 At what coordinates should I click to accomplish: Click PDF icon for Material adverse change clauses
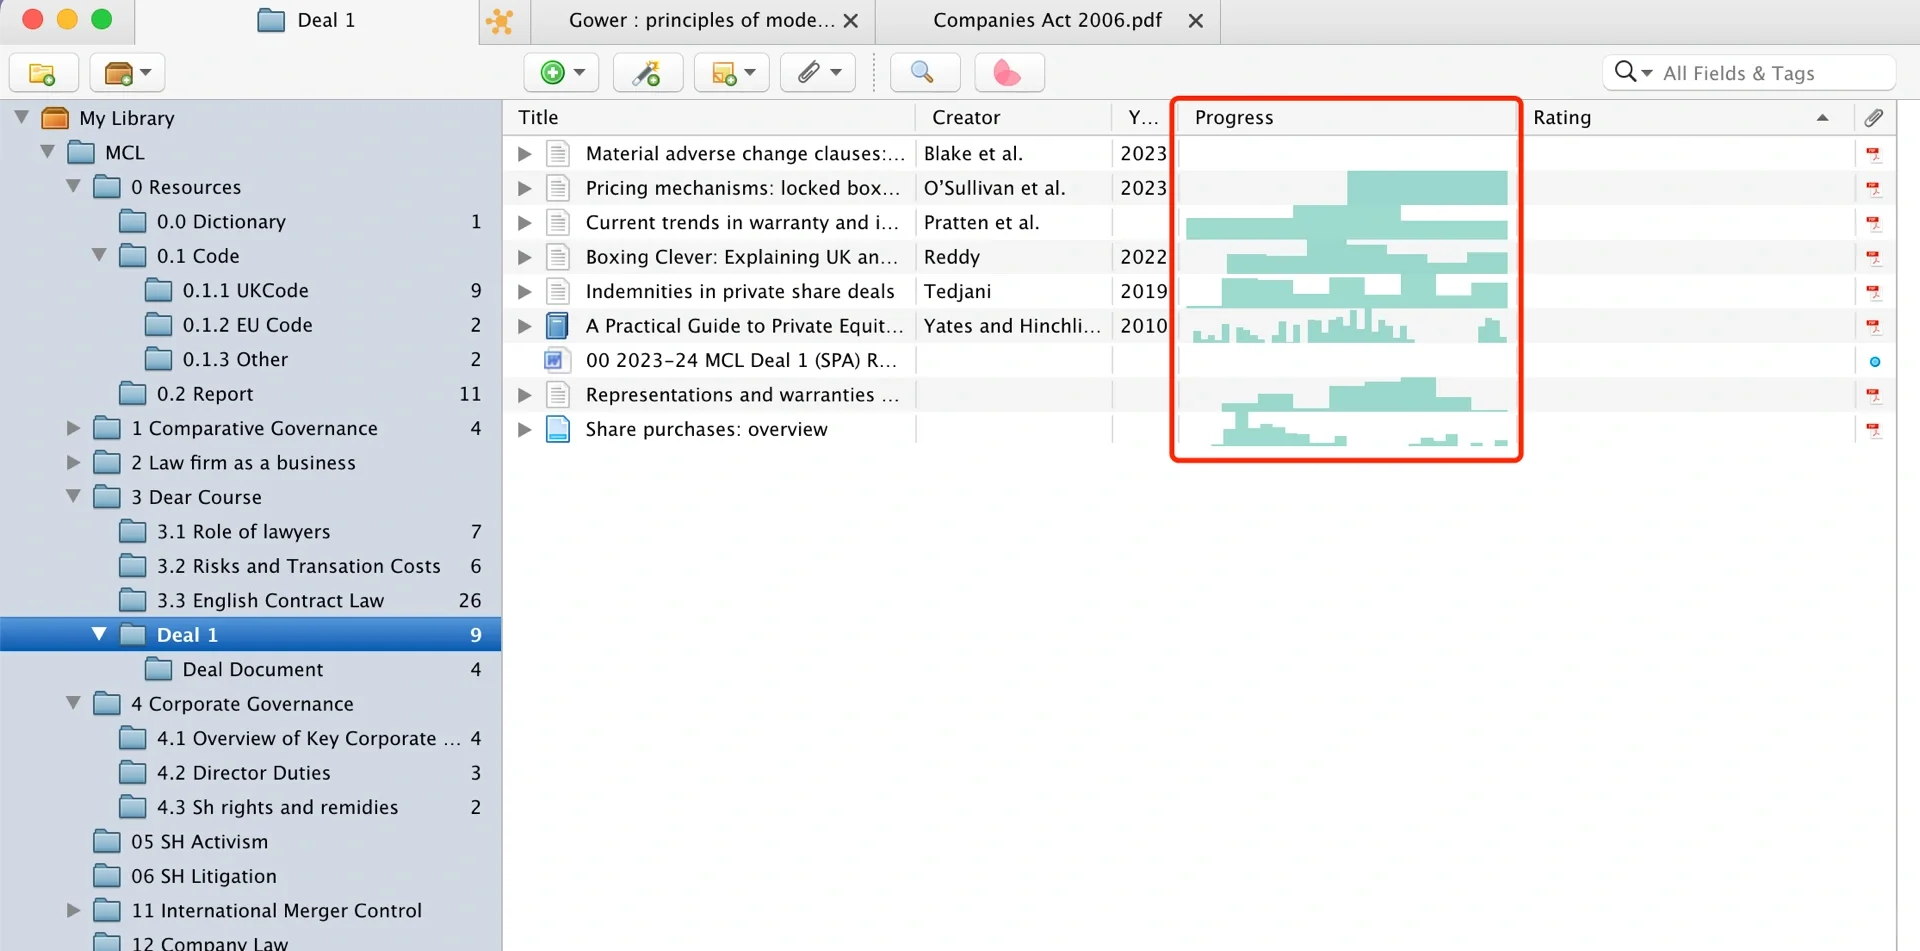(1874, 155)
